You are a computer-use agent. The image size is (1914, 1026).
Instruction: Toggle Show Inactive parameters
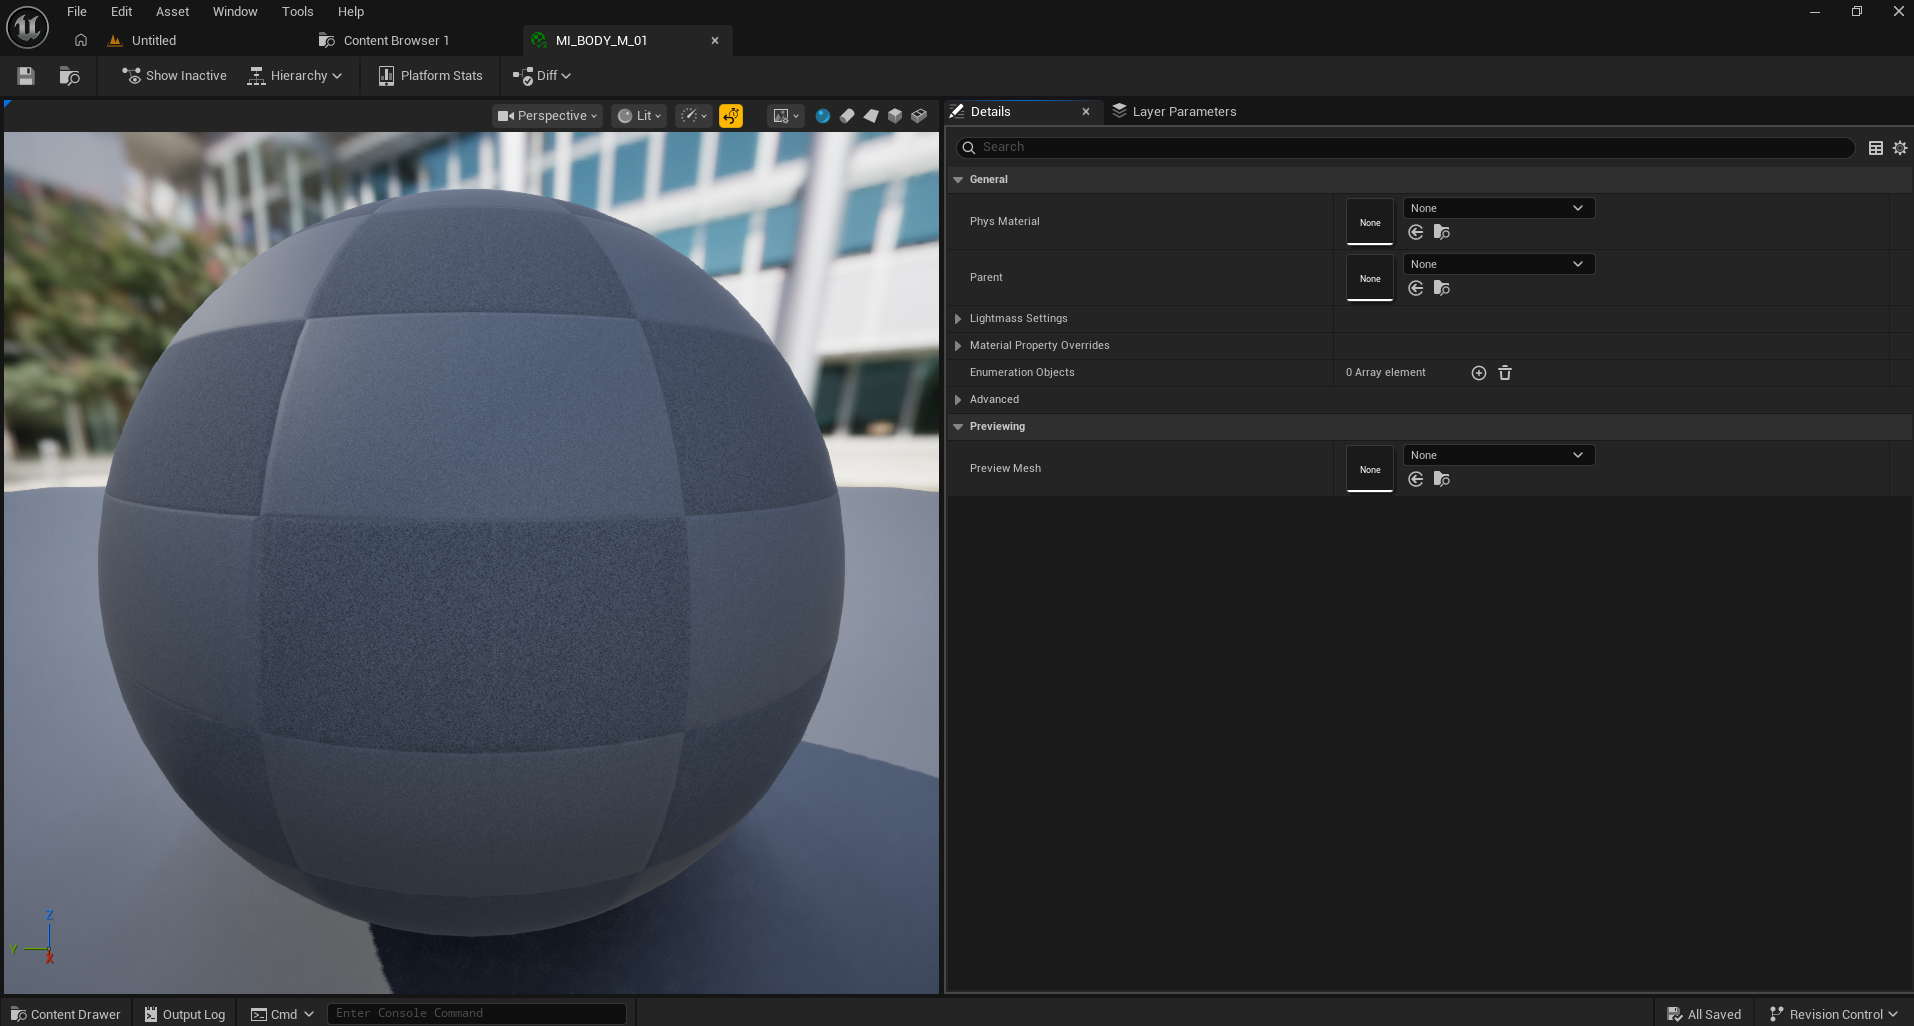click(174, 76)
